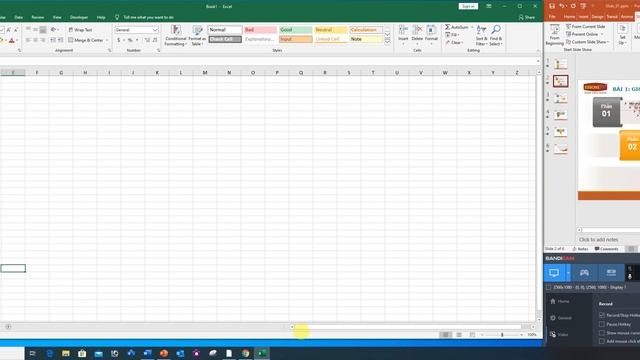The width and height of the screenshot is (640, 360).
Task: Click PowerPoint undo icon
Action: click(x=562, y=6)
